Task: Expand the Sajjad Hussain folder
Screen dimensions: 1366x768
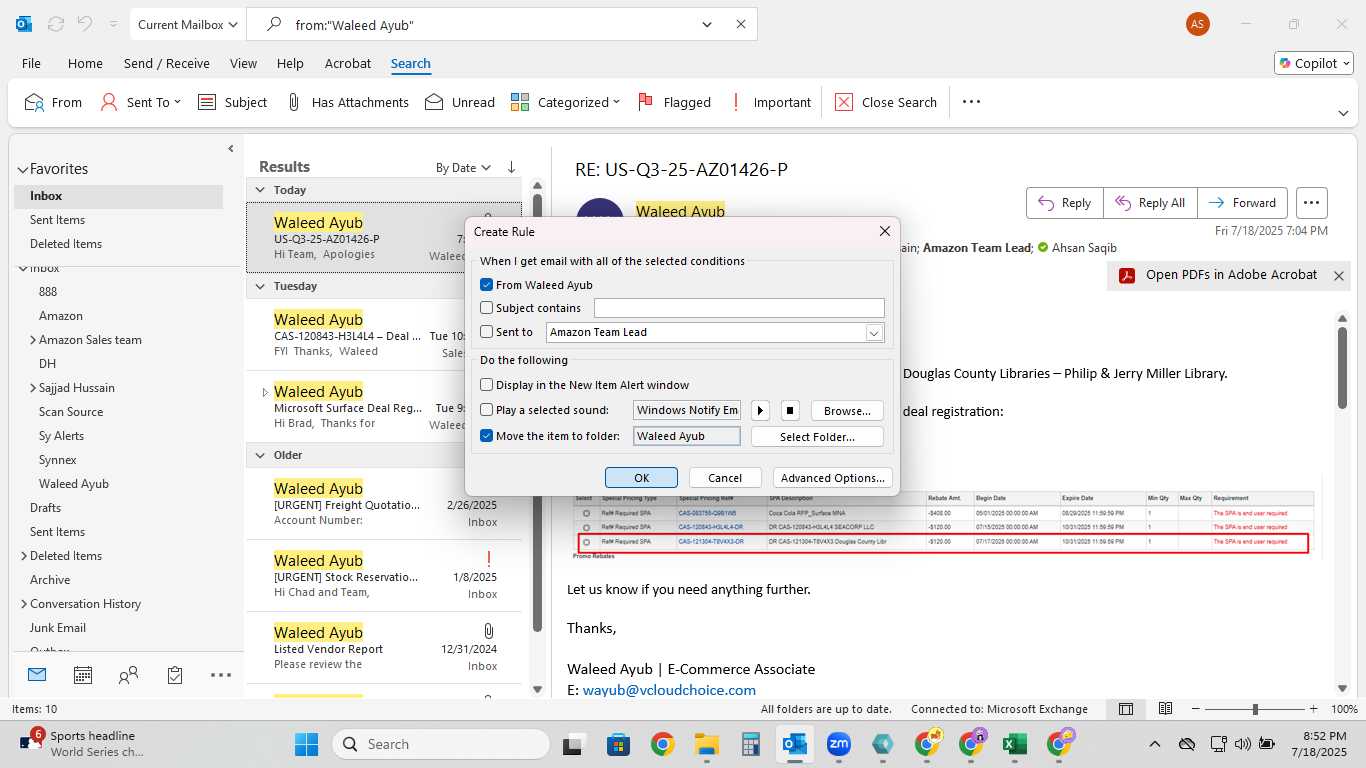Action: pos(33,388)
